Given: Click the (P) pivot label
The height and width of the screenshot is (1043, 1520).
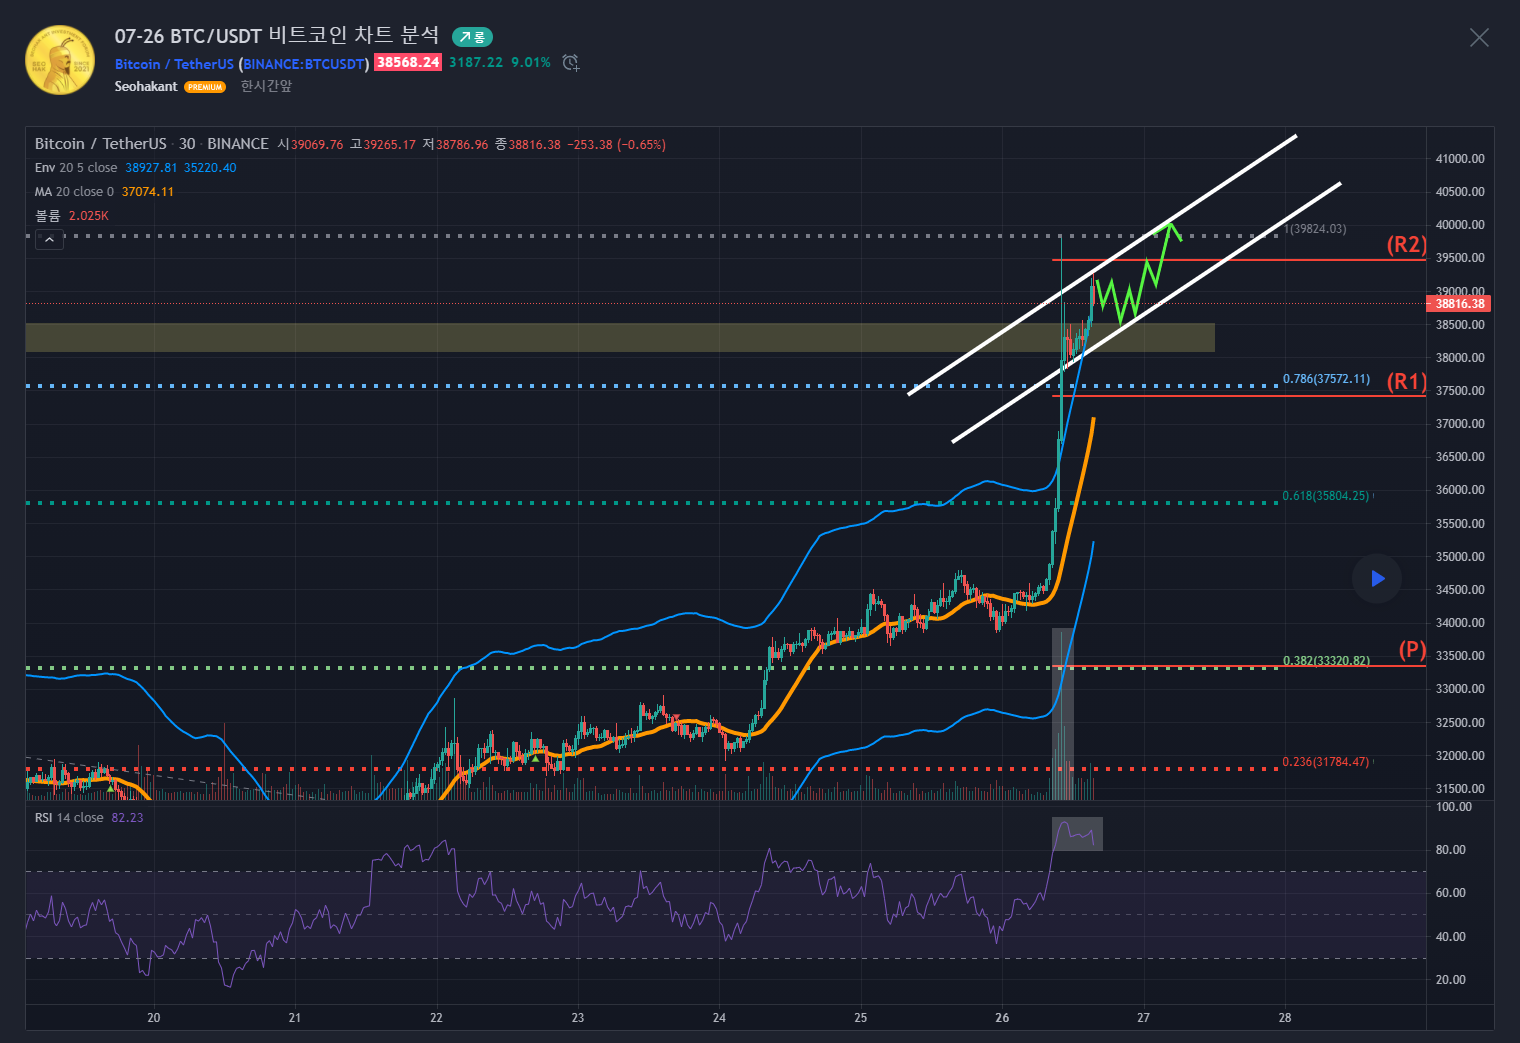Looking at the screenshot, I should coord(1412,650).
